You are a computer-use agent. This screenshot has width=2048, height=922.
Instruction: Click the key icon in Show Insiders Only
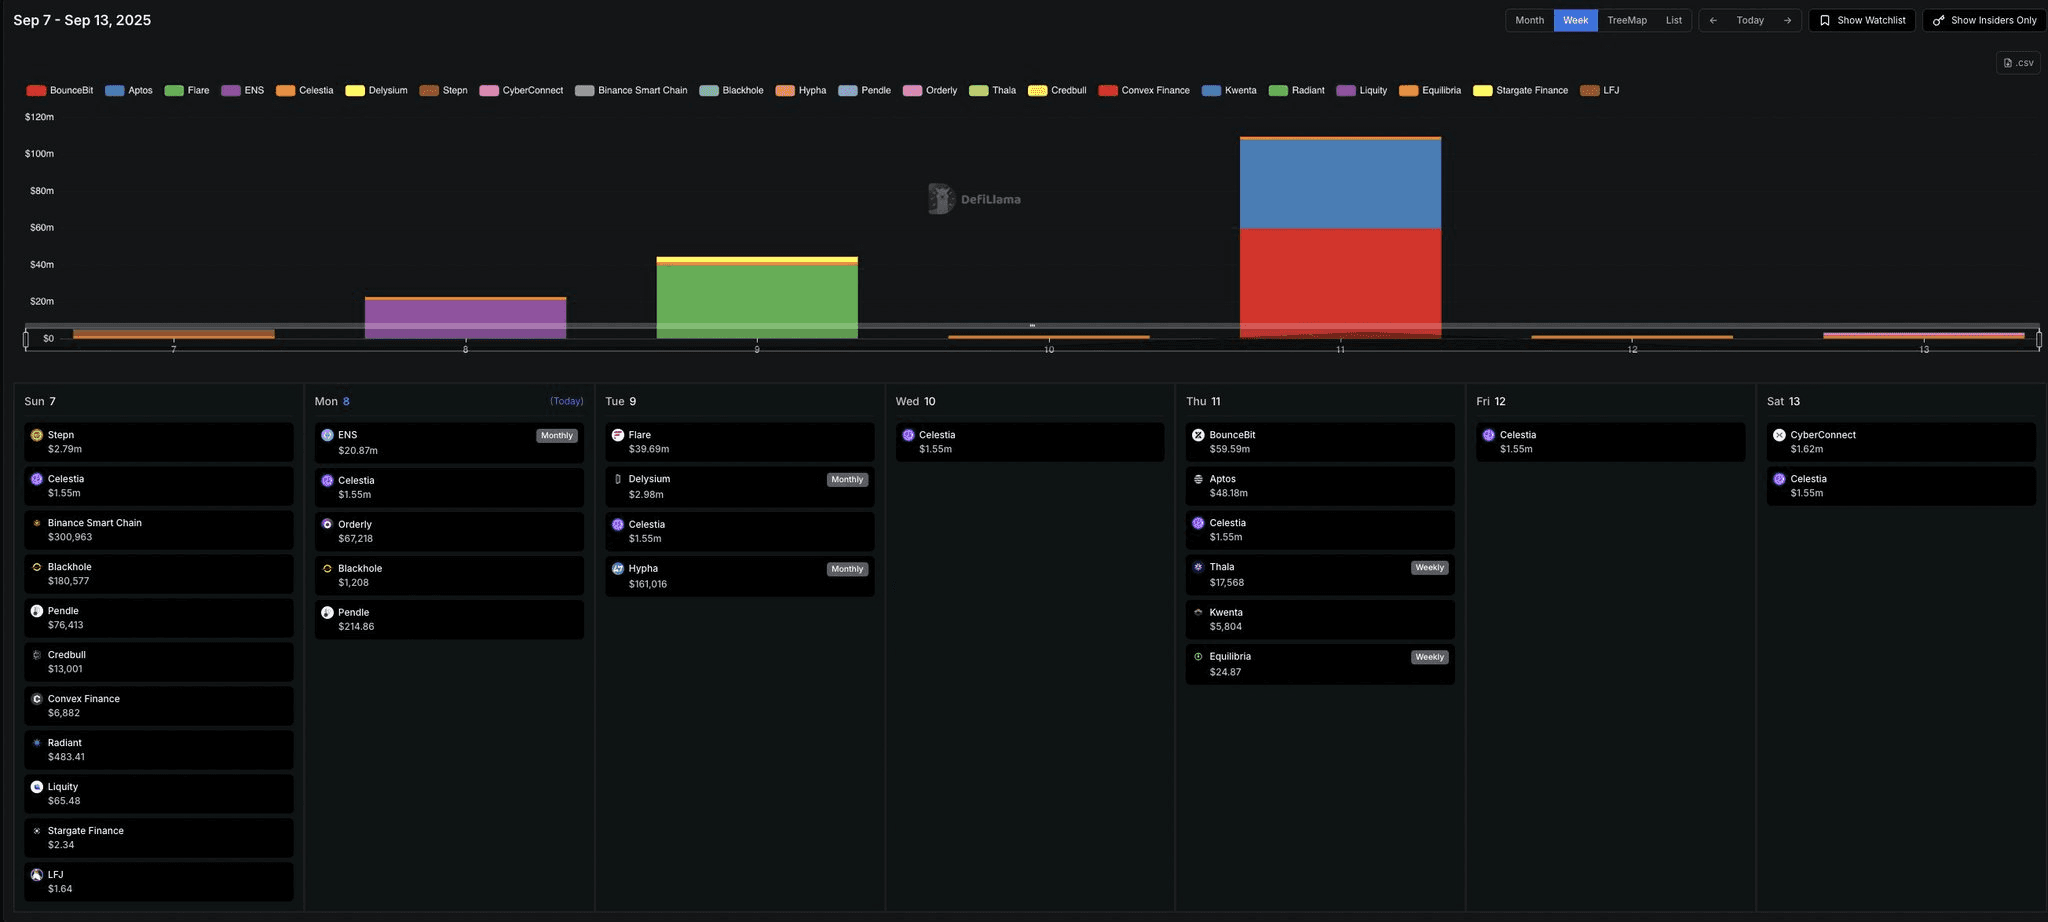[x=1938, y=20]
